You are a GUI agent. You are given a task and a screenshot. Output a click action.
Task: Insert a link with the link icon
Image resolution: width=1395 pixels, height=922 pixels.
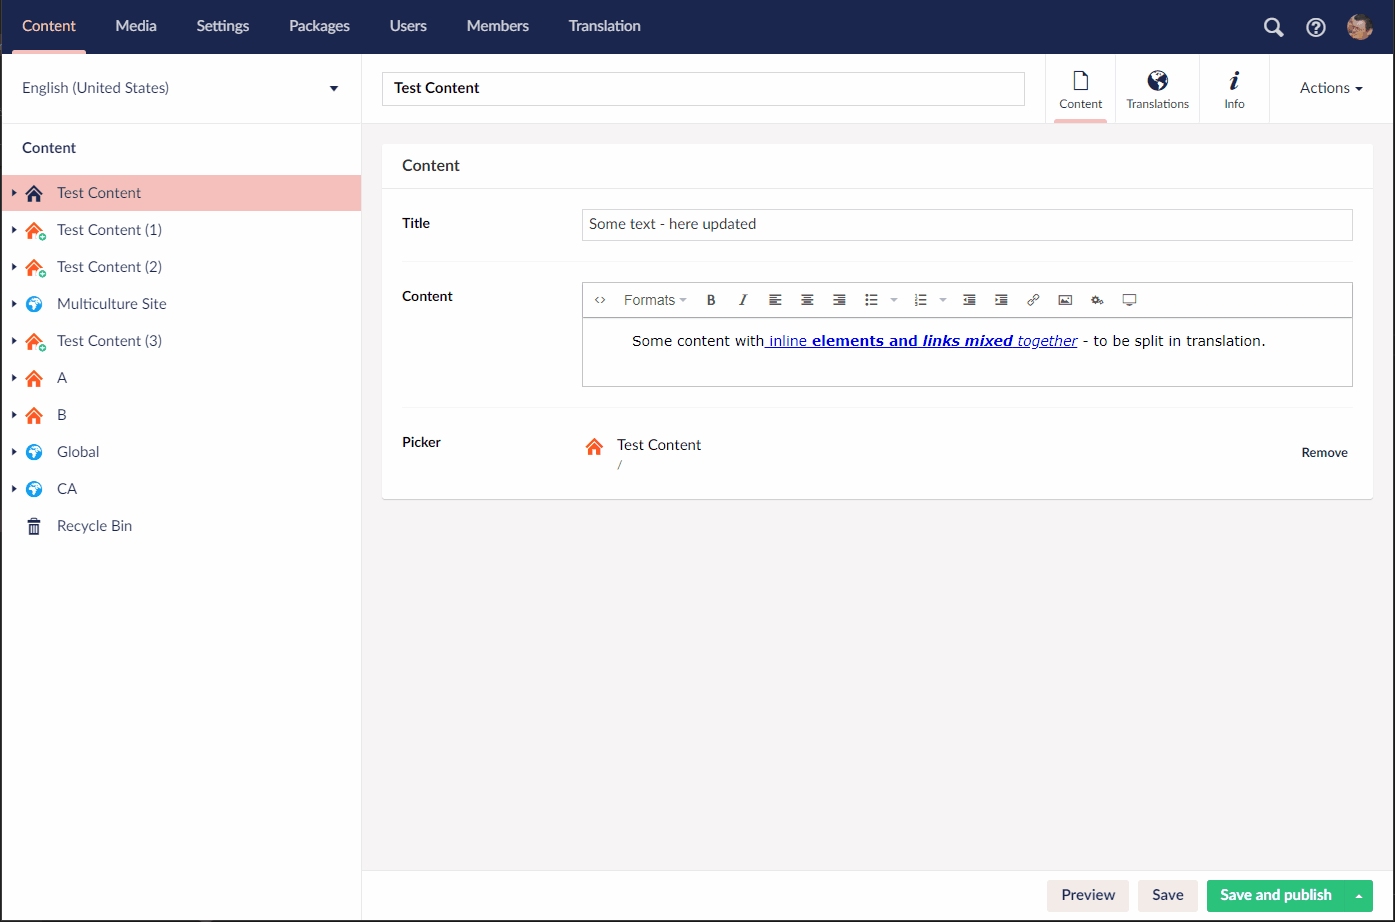[x=1033, y=300]
